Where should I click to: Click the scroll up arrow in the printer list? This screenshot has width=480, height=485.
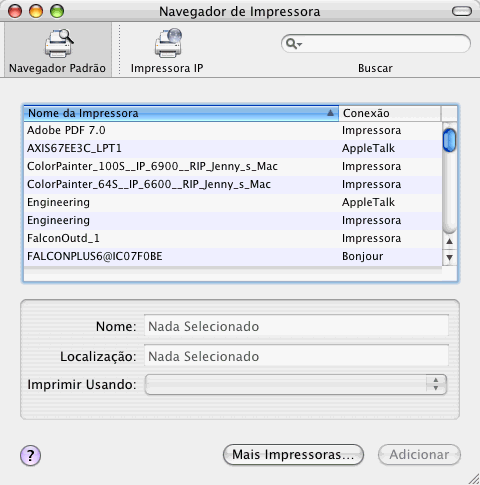tap(449, 241)
